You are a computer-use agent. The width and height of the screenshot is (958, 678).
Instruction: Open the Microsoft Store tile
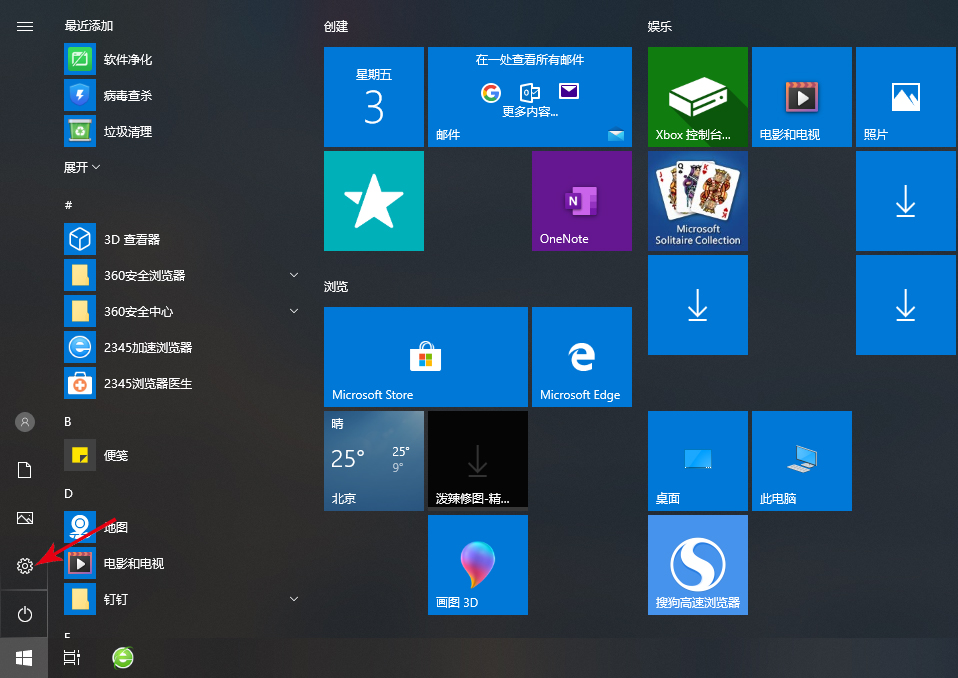[426, 357]
